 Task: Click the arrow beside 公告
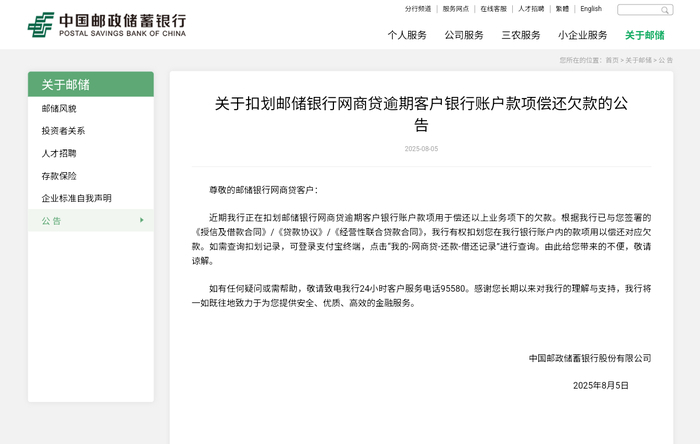(x=142, y=220)
